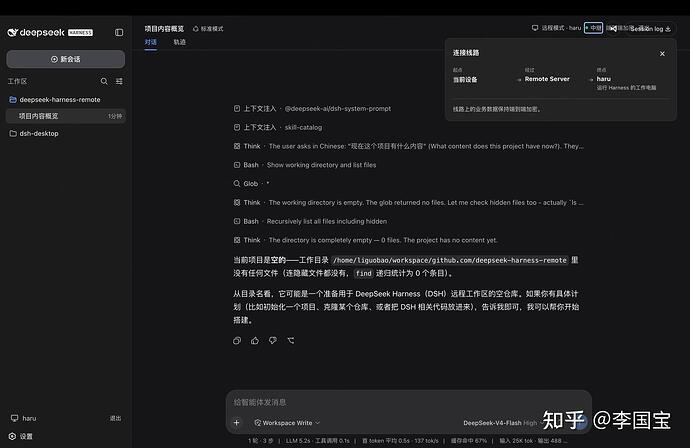Click the haru device entry in sidebar
690x448 pixels.
23,418
